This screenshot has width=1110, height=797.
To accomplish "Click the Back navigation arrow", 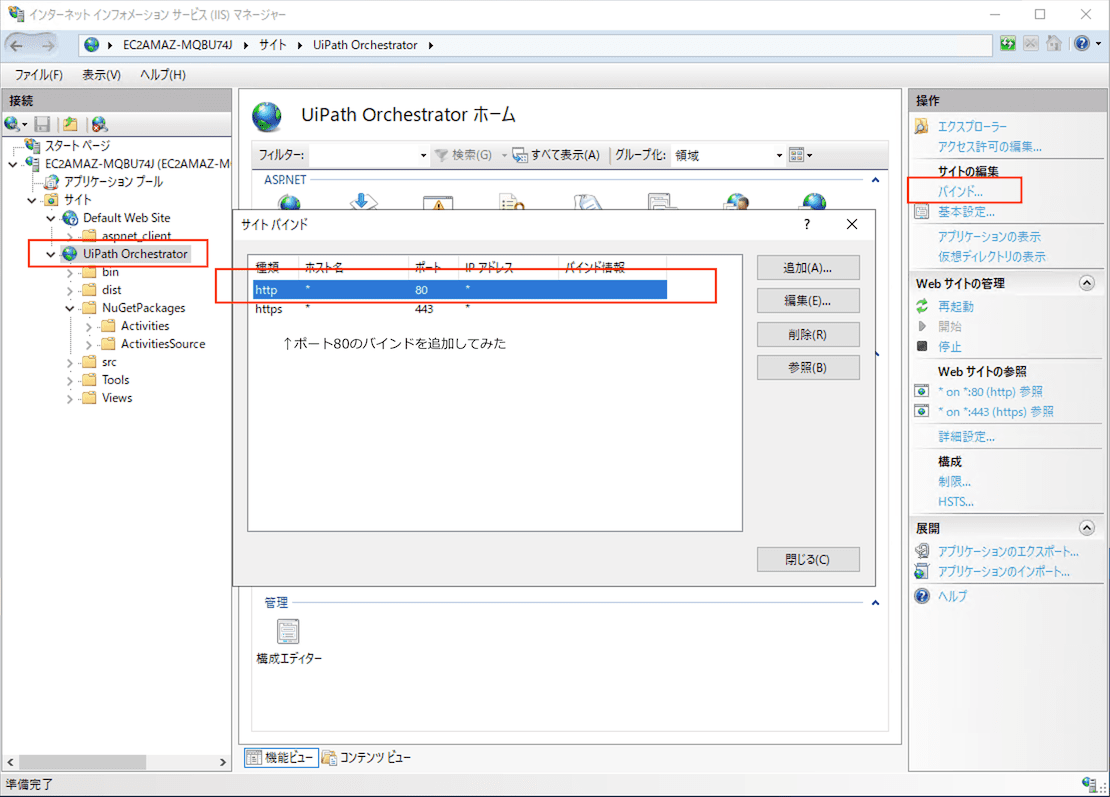I will pyautogui.click(x=17, y=45).
